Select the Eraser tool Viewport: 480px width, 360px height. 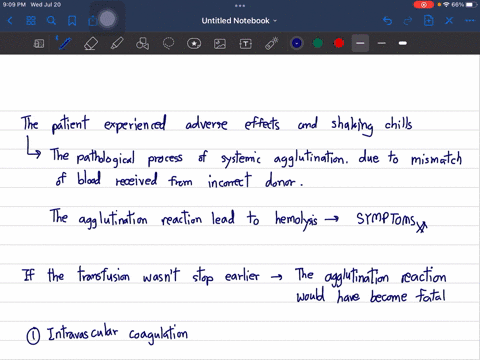click(x=91, y=43)
